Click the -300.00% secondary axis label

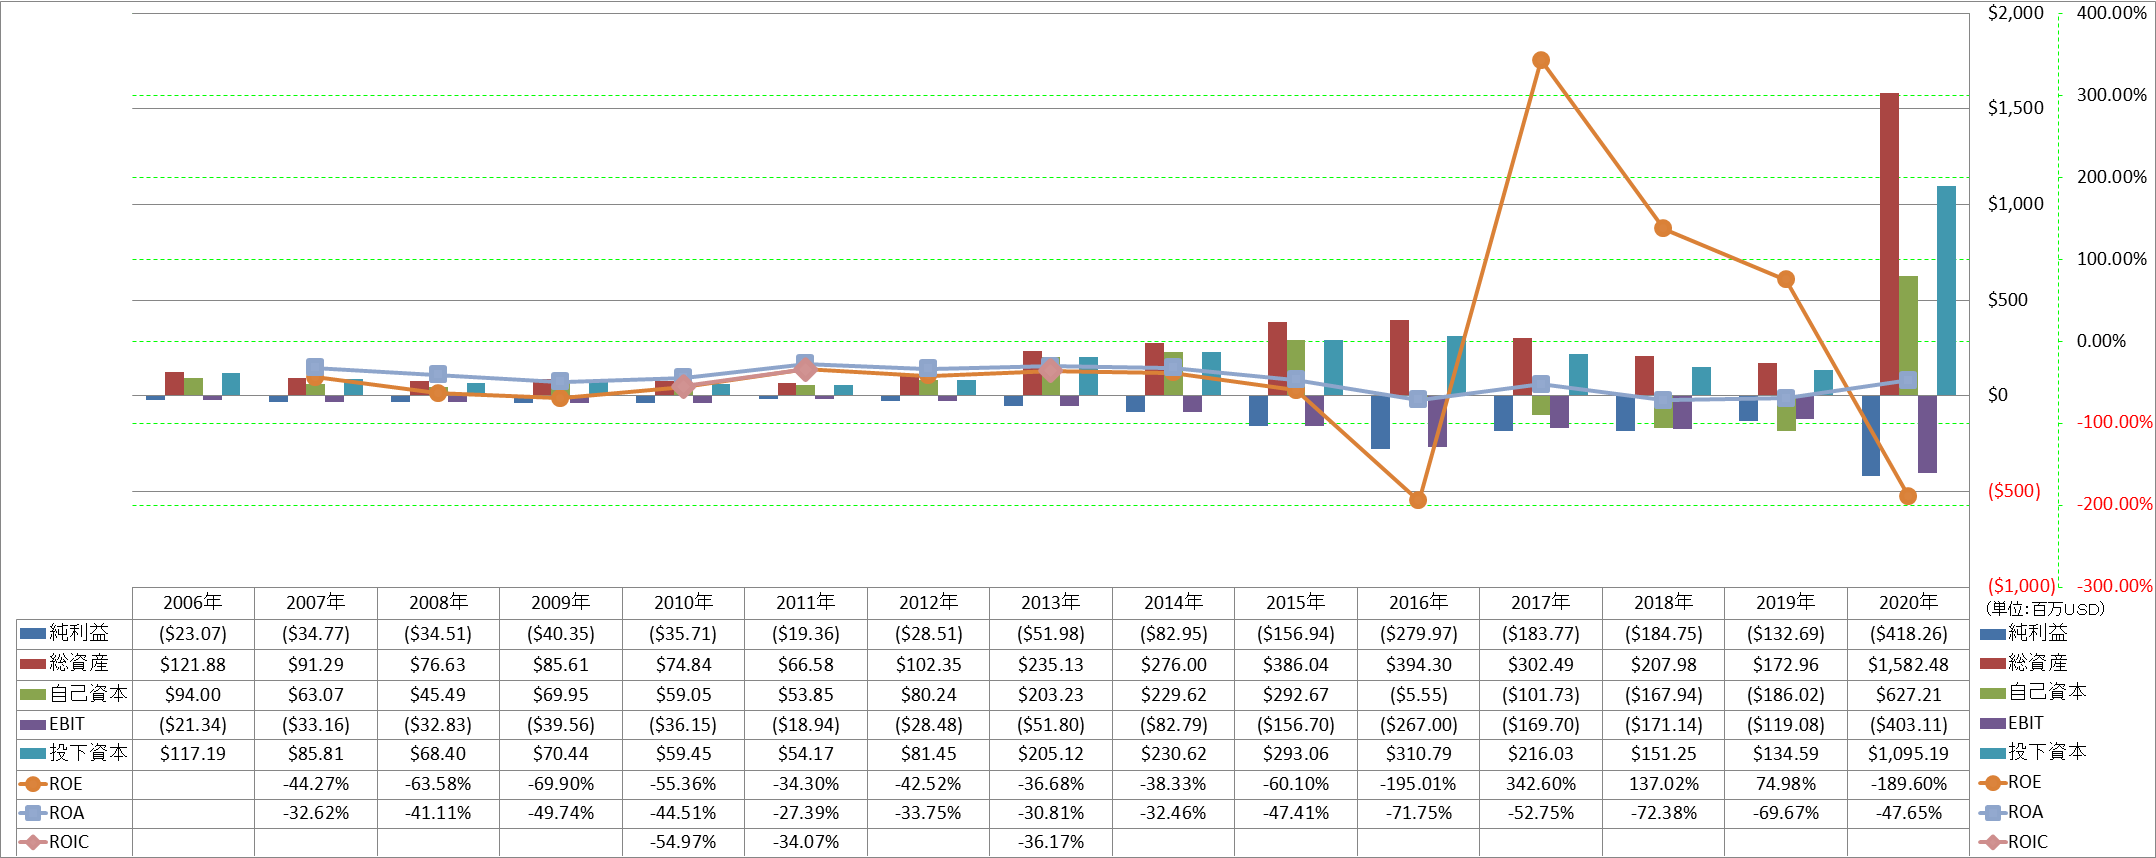point(2114,586)
